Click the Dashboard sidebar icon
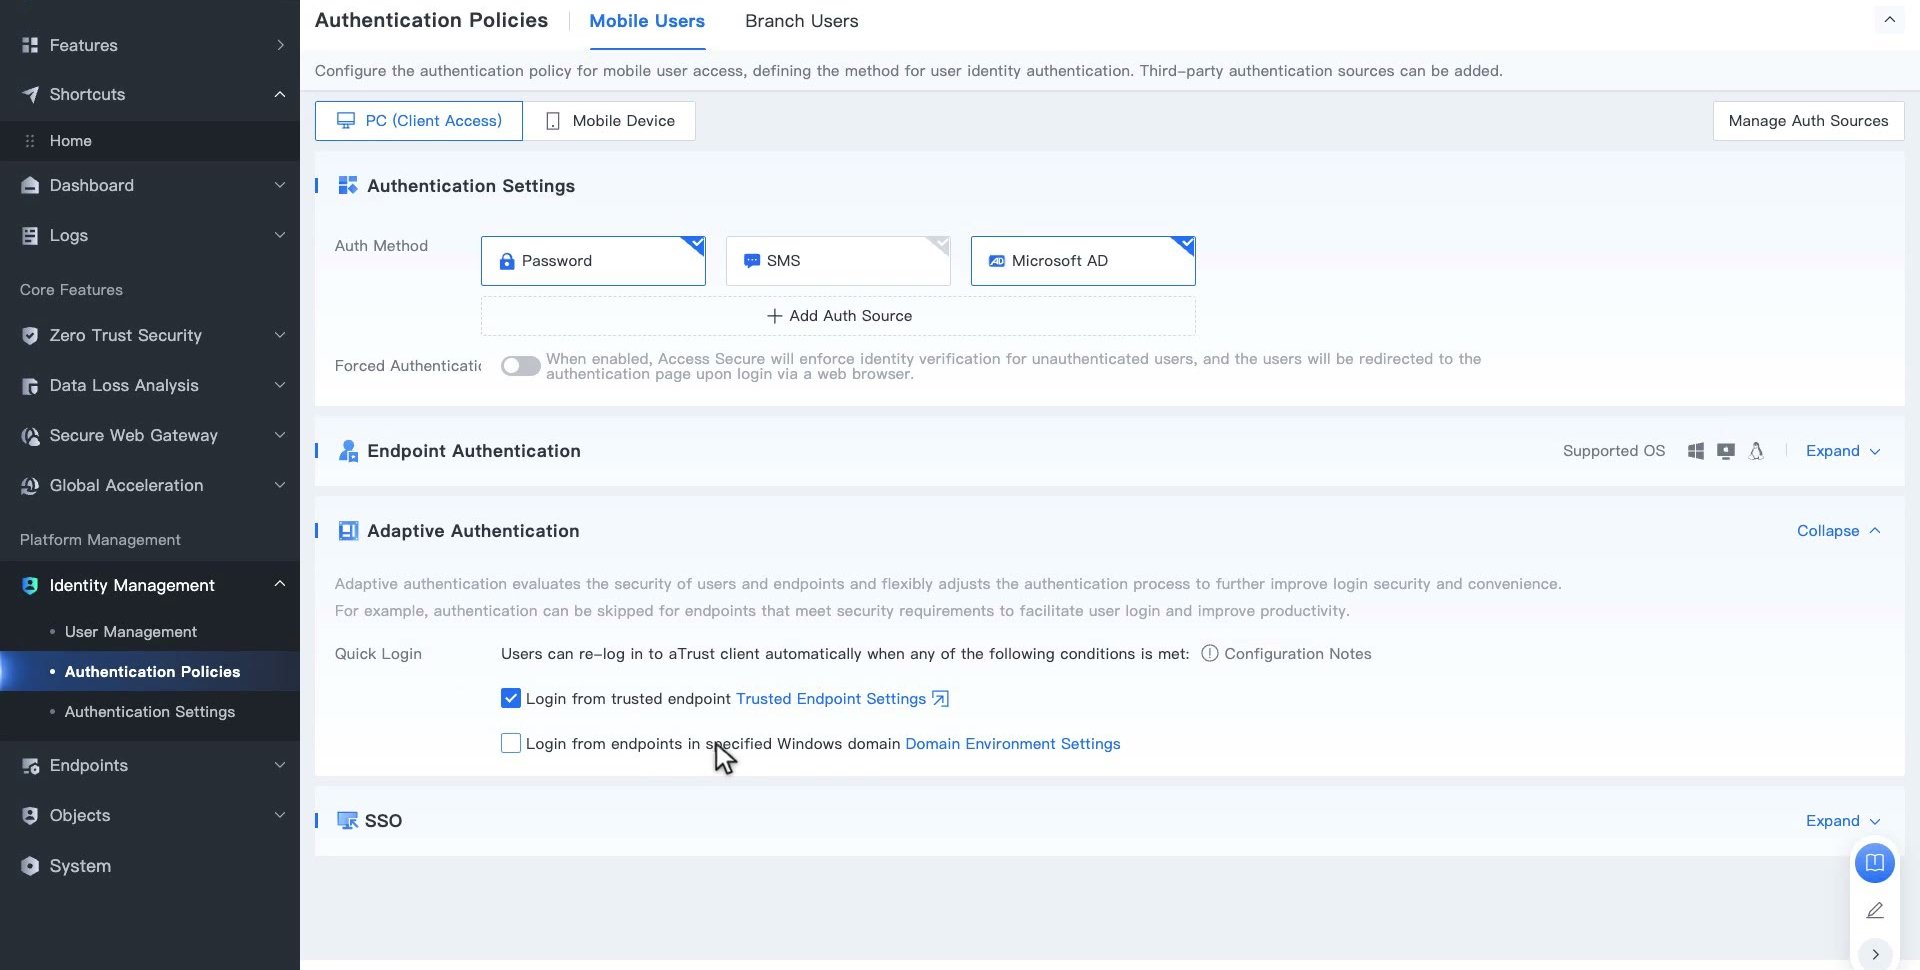This screenshot has width=1920, height=970. coord(30,185)
